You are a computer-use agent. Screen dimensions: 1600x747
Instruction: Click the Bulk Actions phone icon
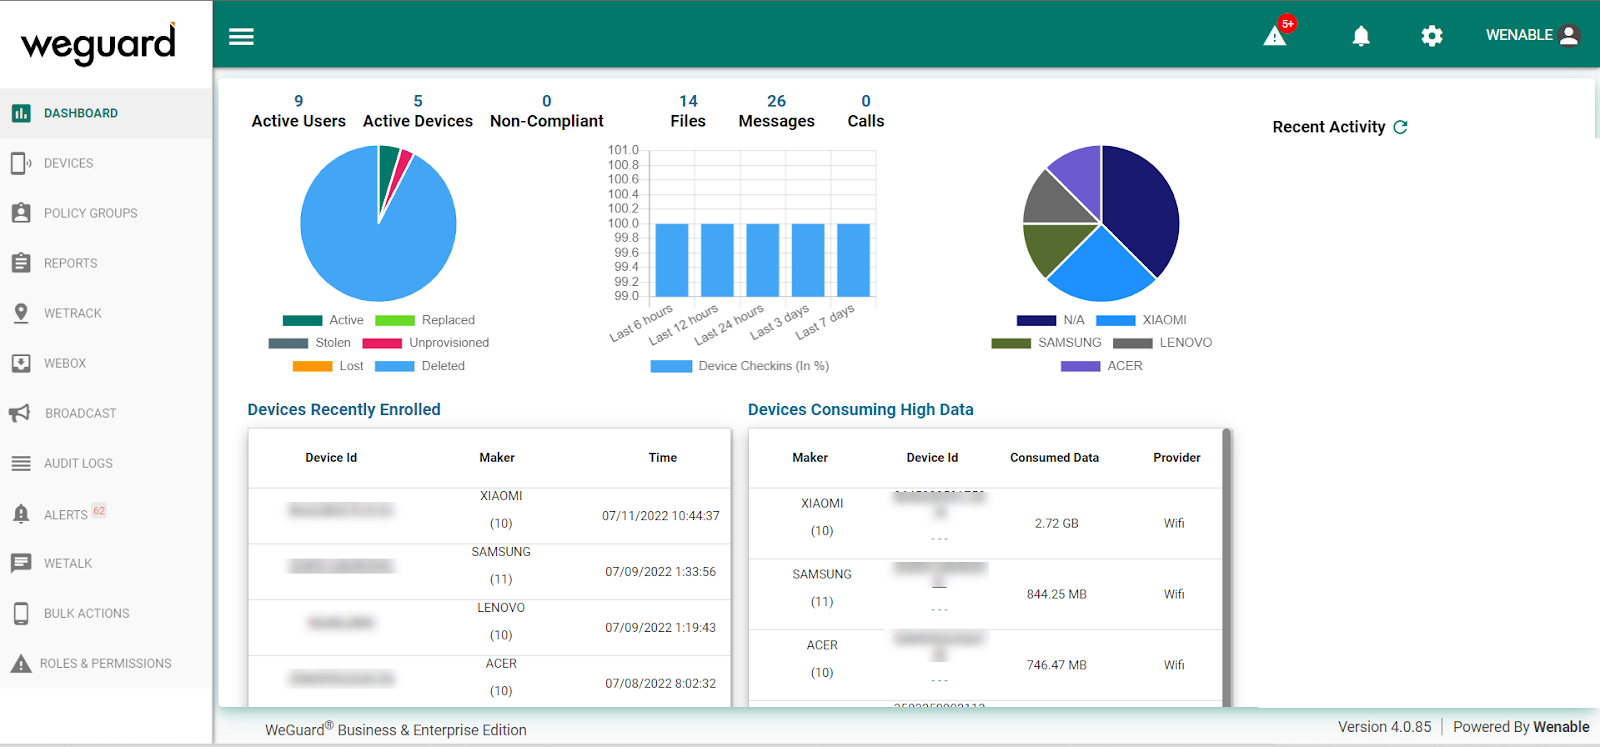(x=21, y=613)
